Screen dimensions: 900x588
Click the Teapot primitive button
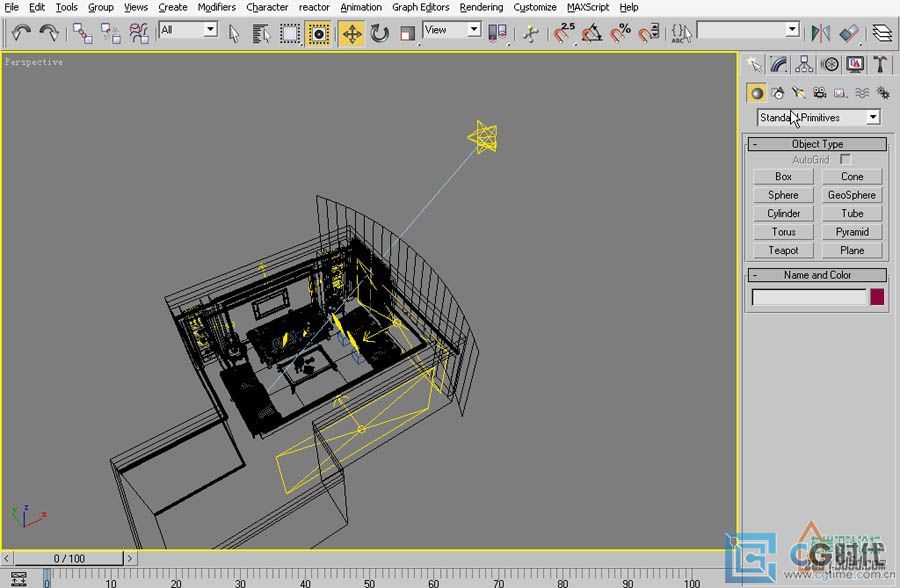coord(783,250)
